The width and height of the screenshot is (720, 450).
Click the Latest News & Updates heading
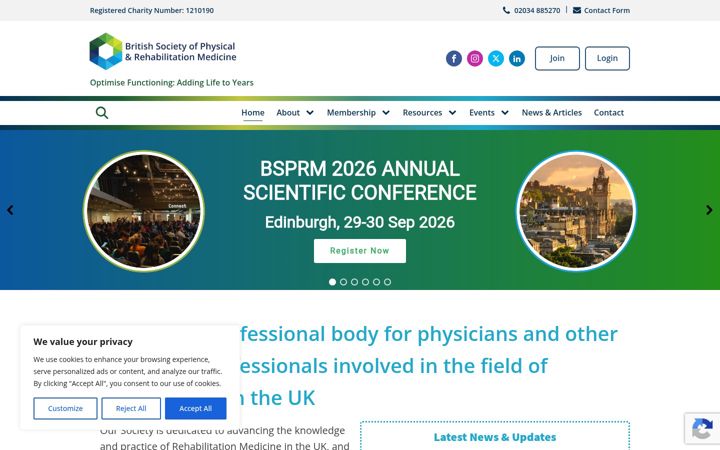[x=495, y=437]
